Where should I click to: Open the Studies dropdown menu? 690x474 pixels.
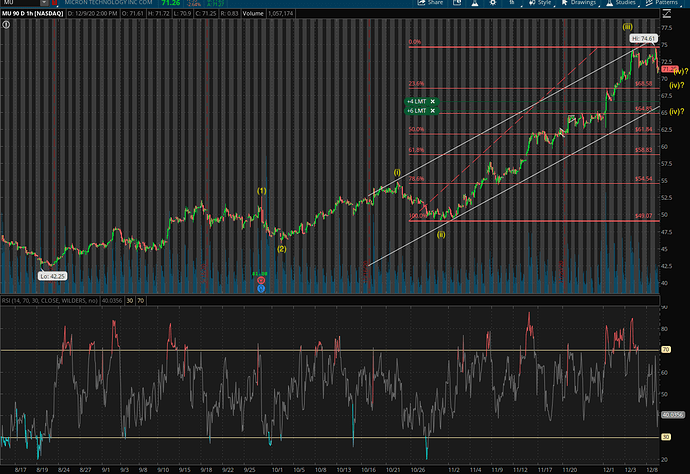pyautogui.click(x=622, y=3)
